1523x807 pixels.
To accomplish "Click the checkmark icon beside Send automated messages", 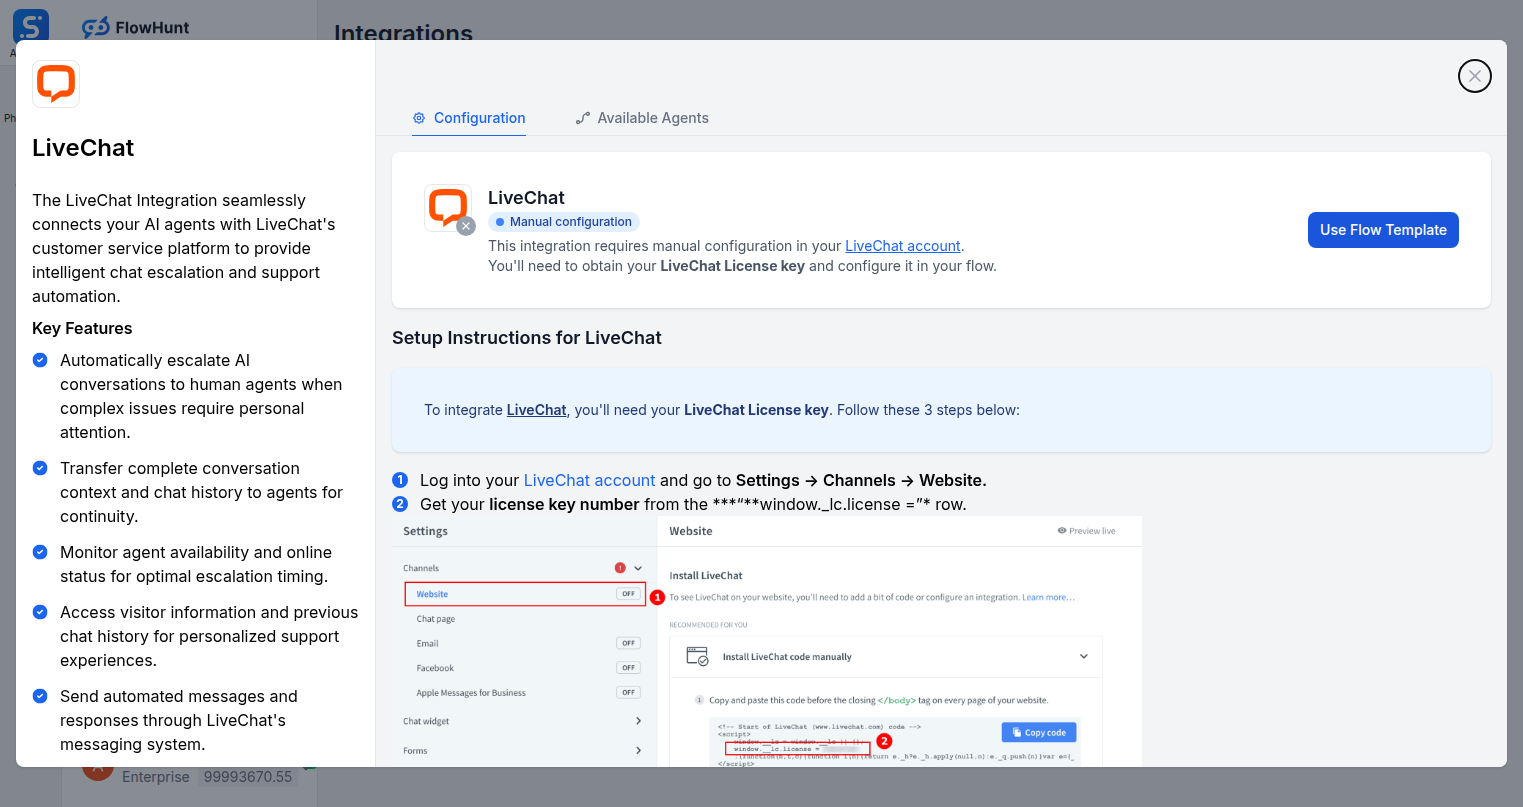I will coord(40,695).
